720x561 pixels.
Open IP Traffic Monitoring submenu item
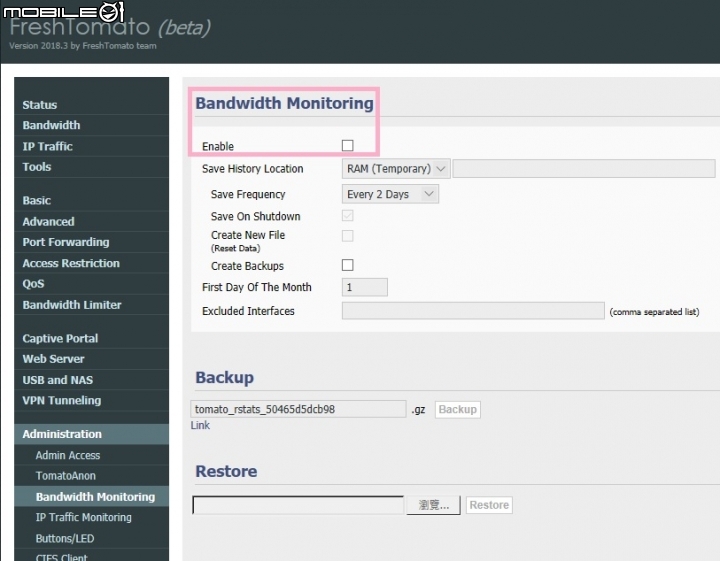tap(91, 517)
